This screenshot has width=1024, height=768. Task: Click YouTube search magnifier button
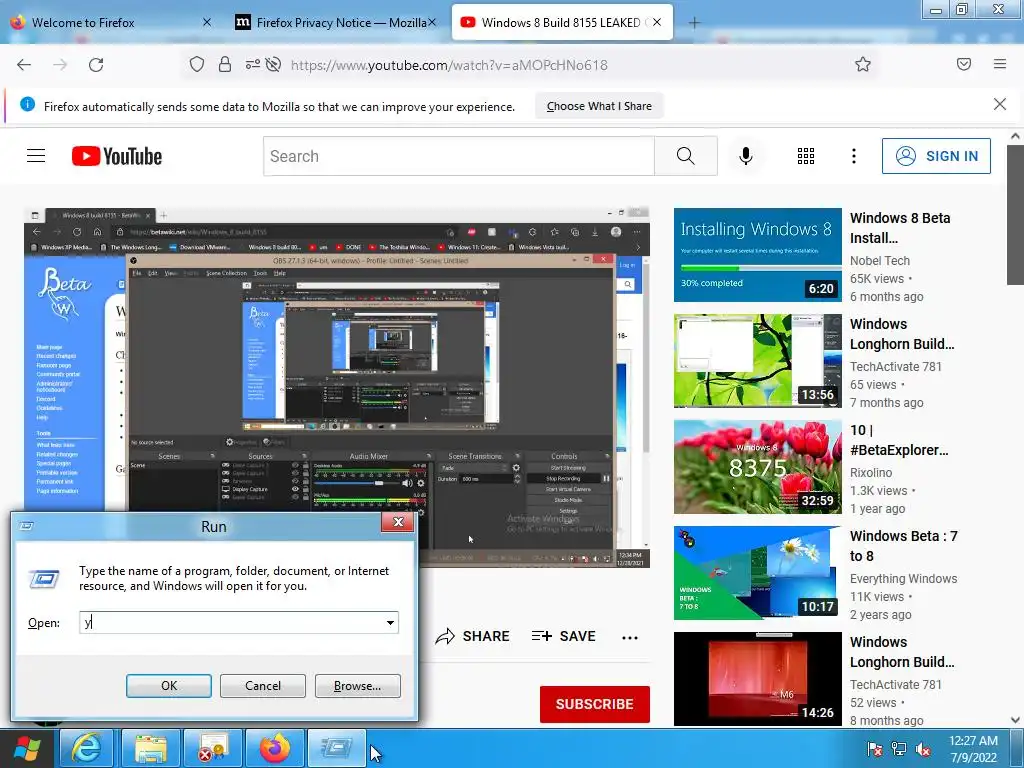[x=686, y=156]
